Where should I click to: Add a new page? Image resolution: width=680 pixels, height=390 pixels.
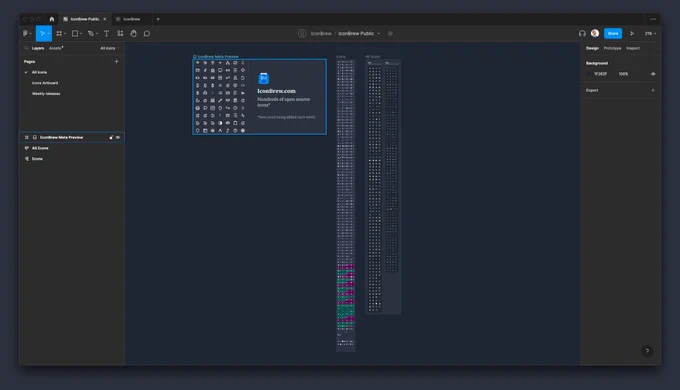tap(116, 62)
